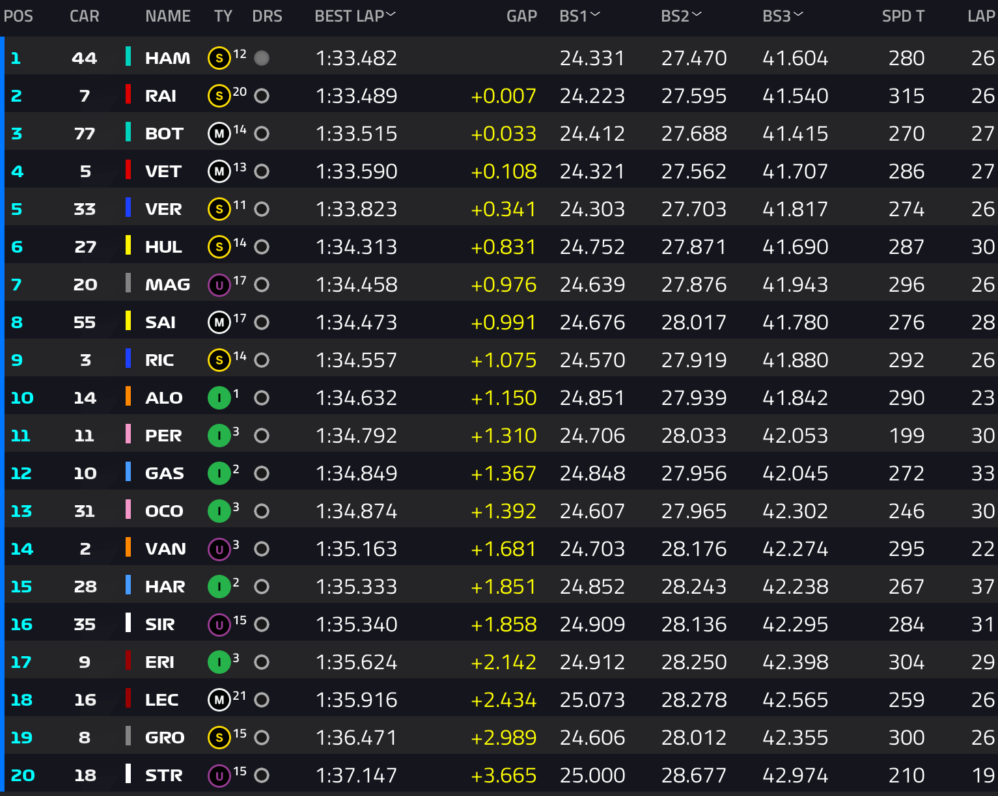Click HAR's intermediate tyre icon

tap(219, 587)
